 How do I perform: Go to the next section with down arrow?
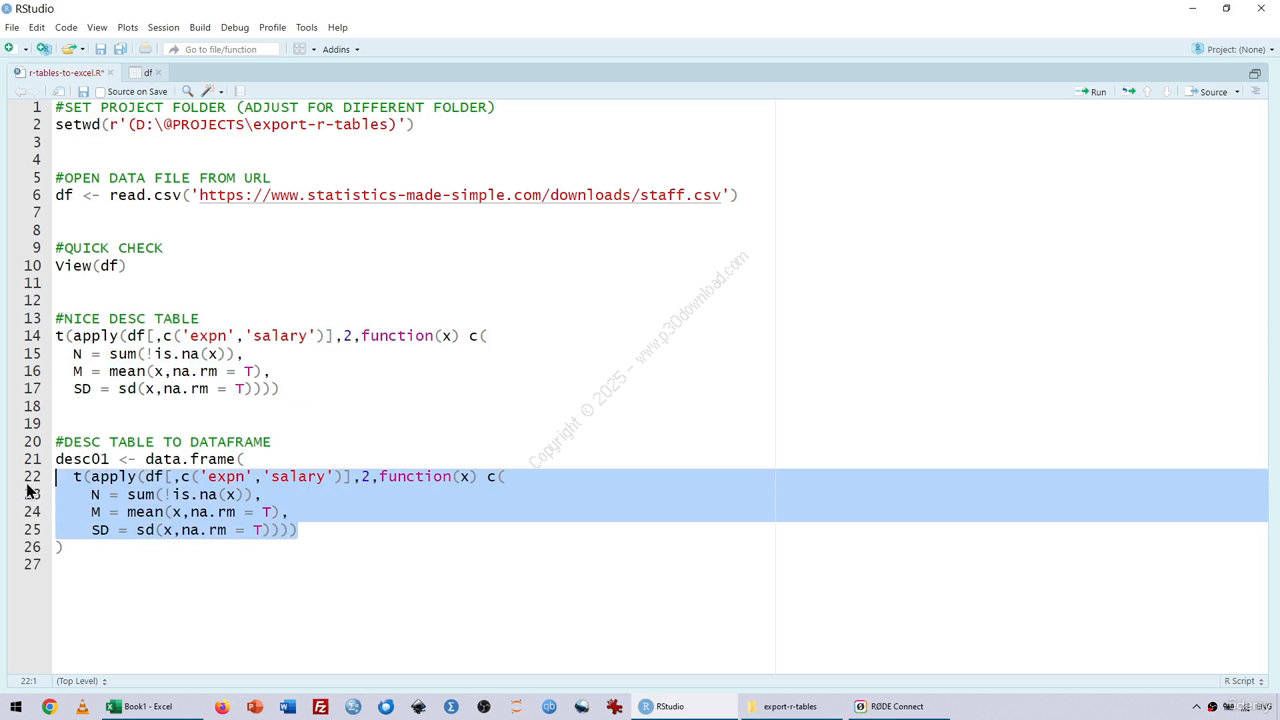[x=1166, y=92]
